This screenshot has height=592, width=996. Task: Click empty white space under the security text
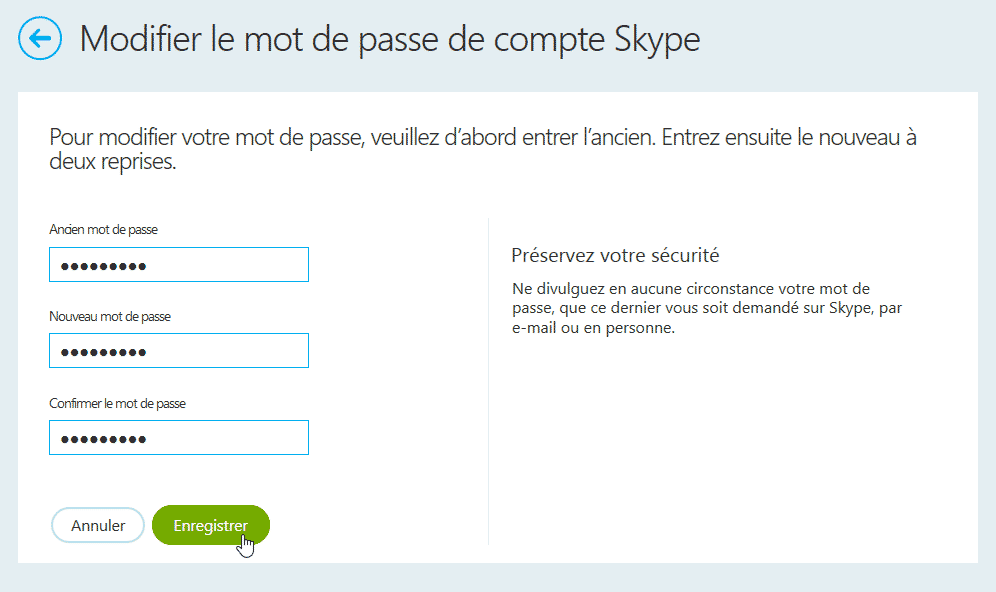click(720, 450)
